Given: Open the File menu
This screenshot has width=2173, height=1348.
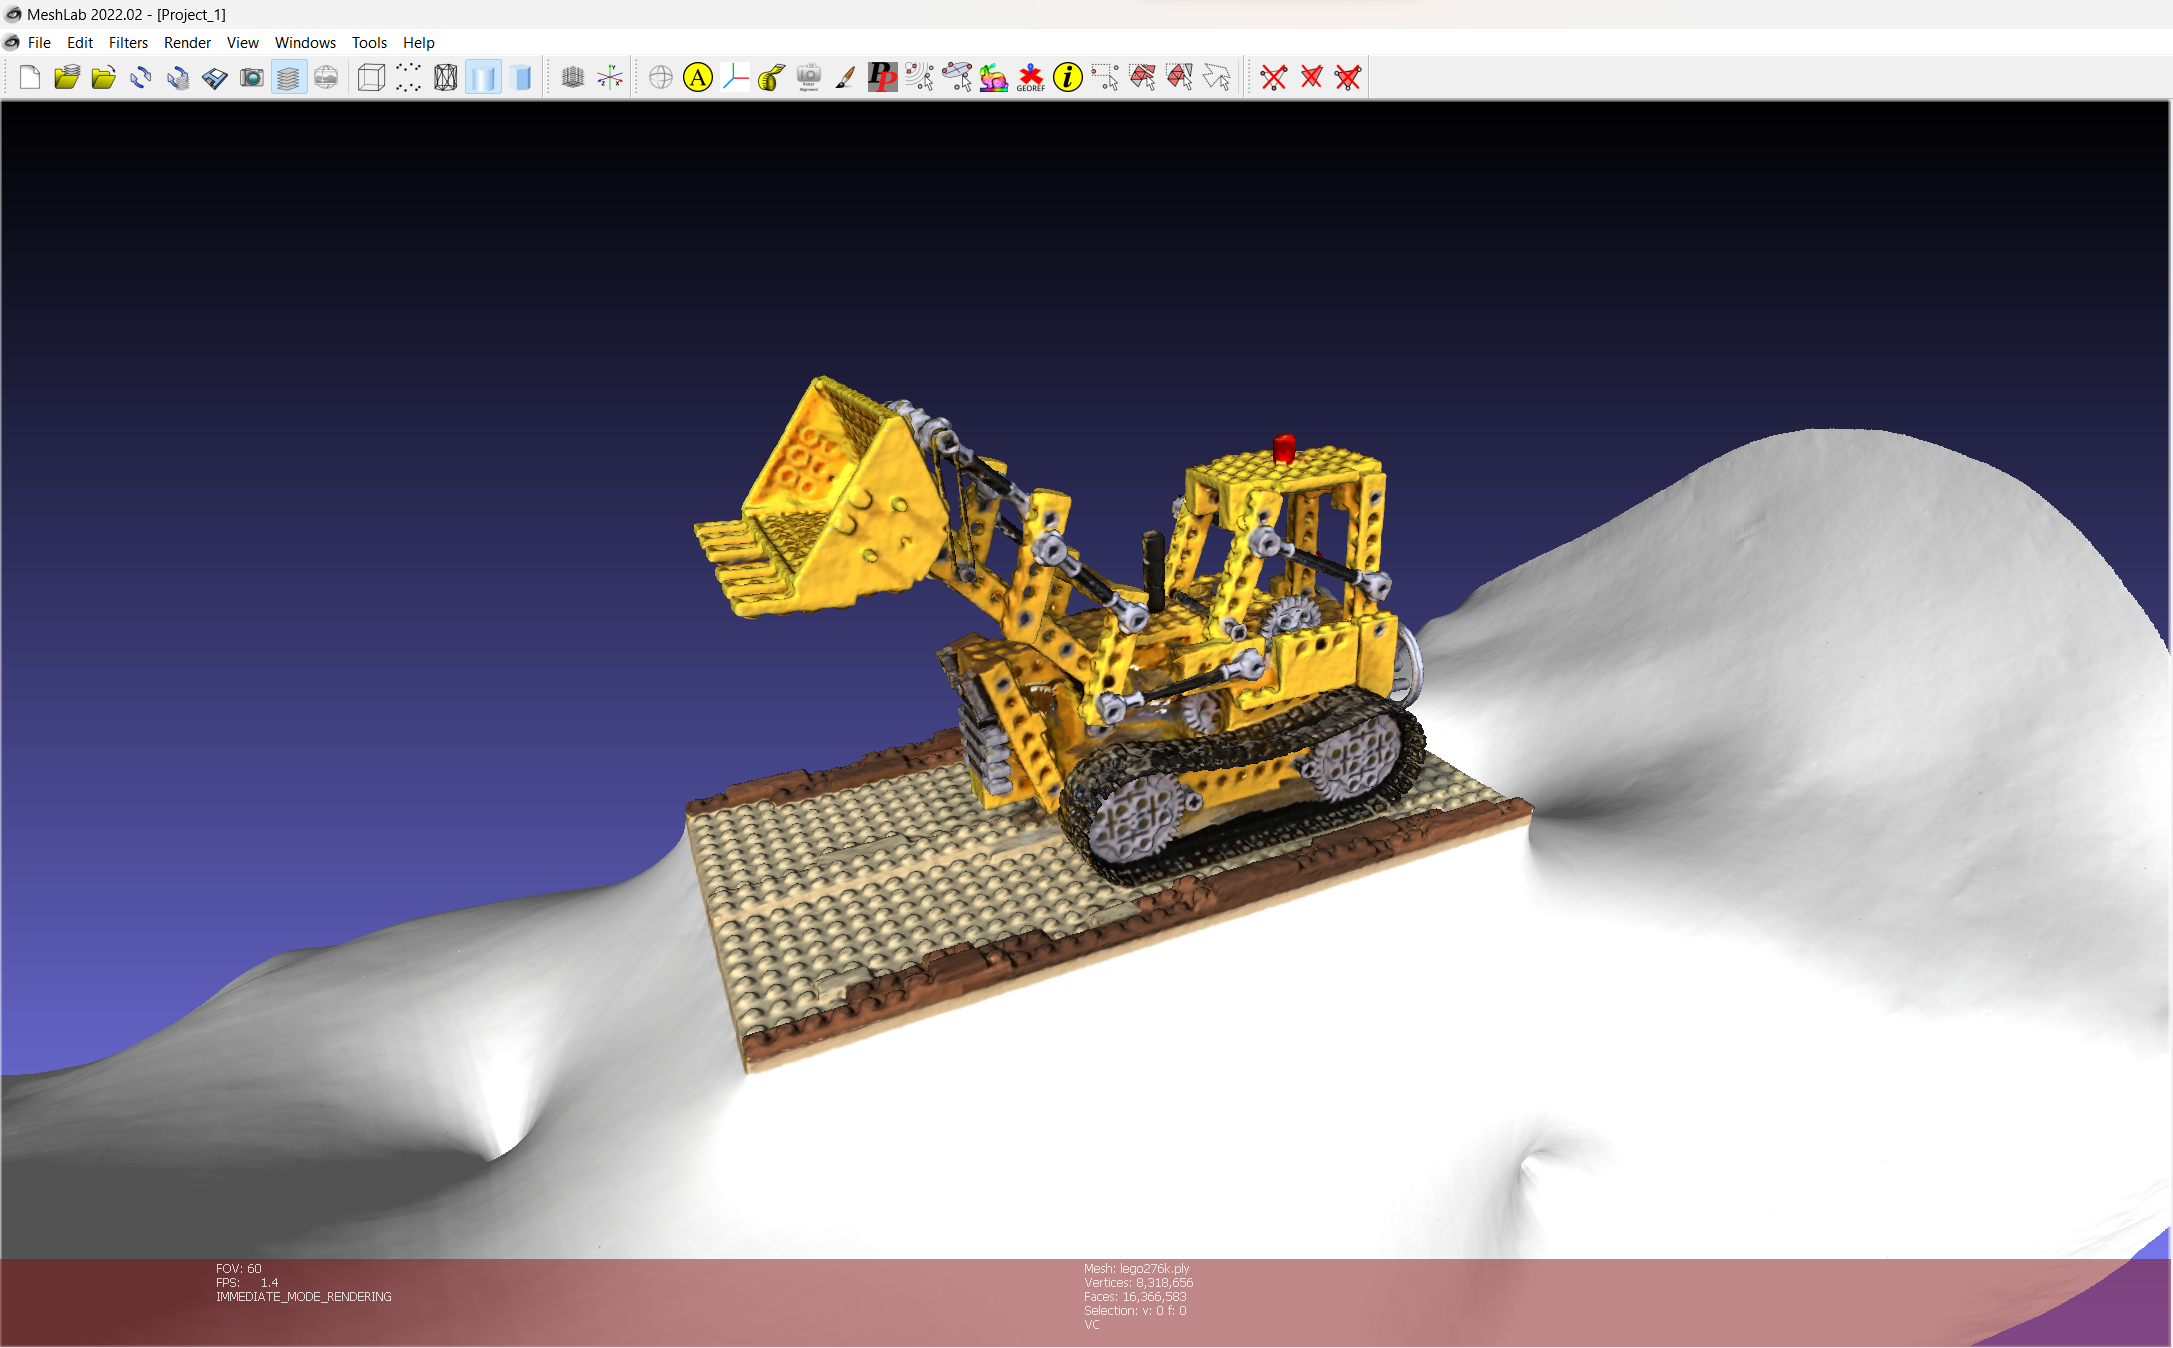Looking at the screenshot, I should (39, 42).
